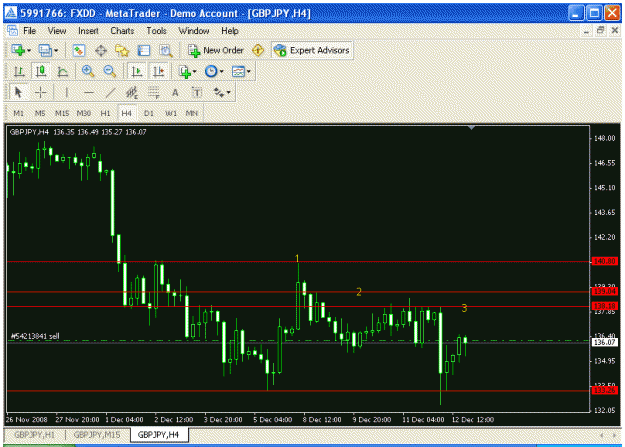Viewport: 625px width, 447px height.
Task: Click the Arrows objects icon
Action: pyautogui.click(x=218, y=93)
